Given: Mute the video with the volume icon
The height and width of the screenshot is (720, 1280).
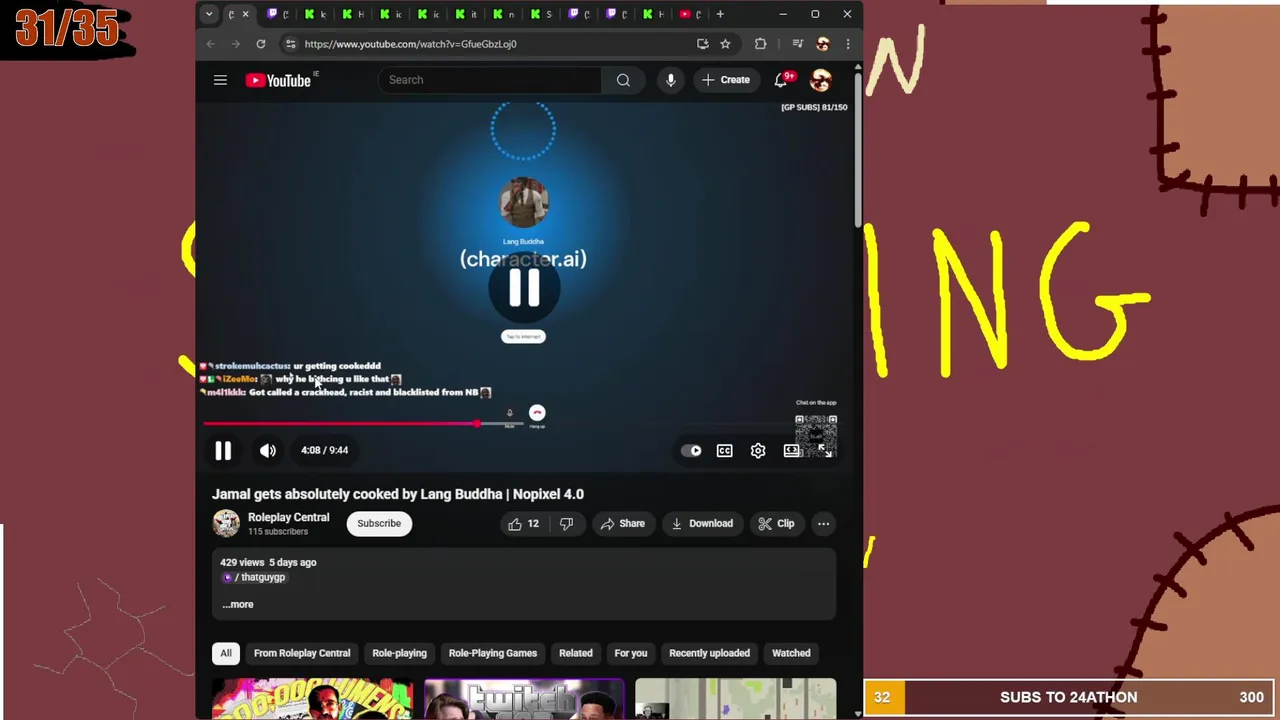Looking at the screenshot, I should click(x=267, y=451).
